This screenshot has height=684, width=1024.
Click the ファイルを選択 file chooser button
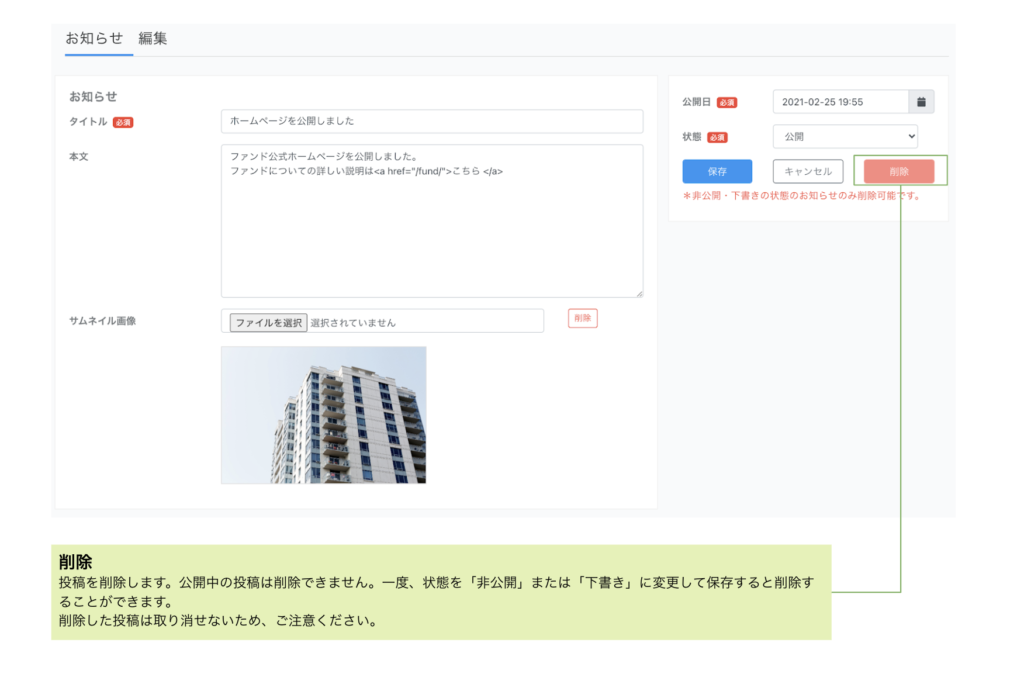(x=267, y=323)
